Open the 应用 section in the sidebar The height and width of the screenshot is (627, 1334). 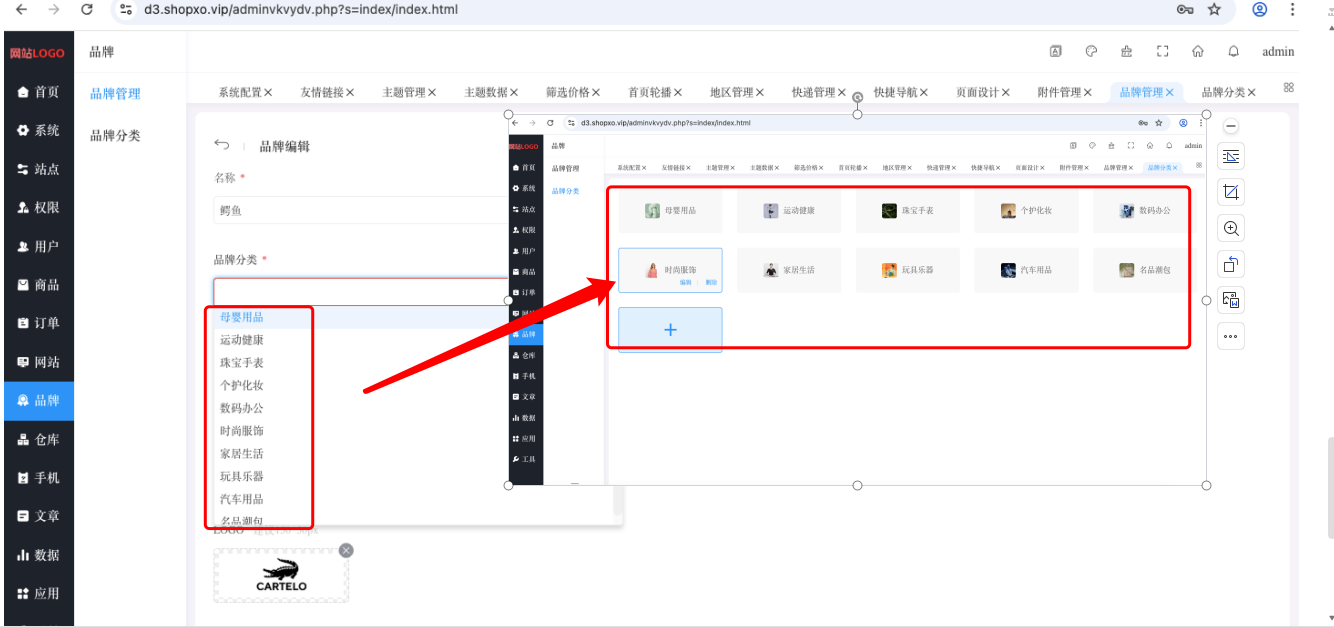pyautogui.click(x=37, y=593)
